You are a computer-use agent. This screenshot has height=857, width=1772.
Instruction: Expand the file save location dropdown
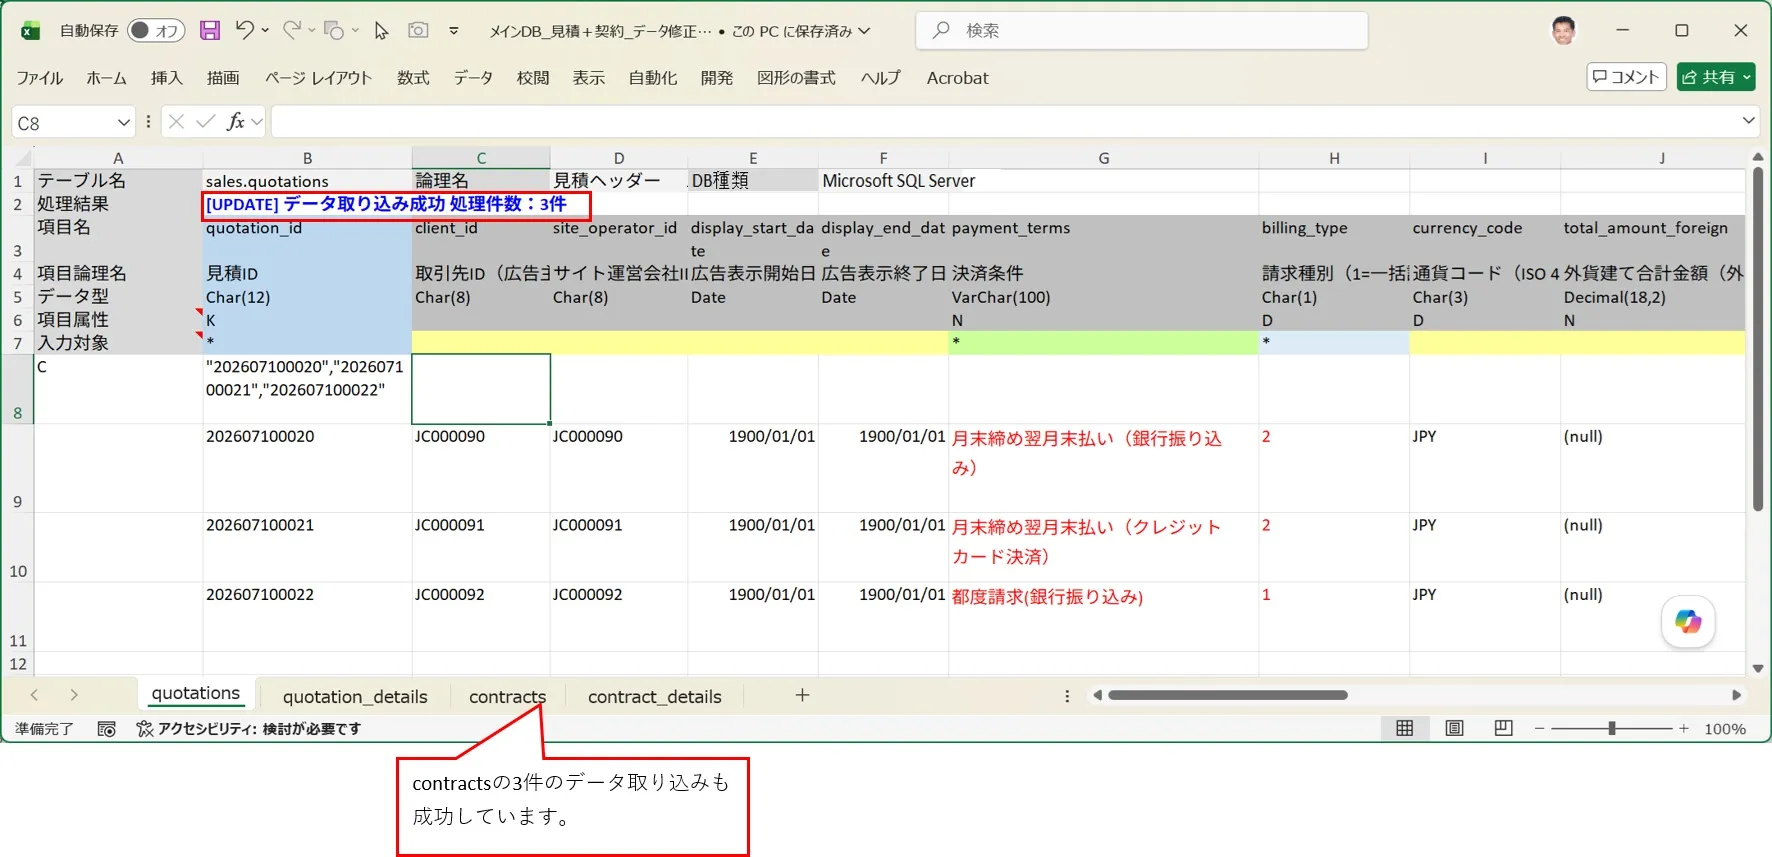click(864, 31)
